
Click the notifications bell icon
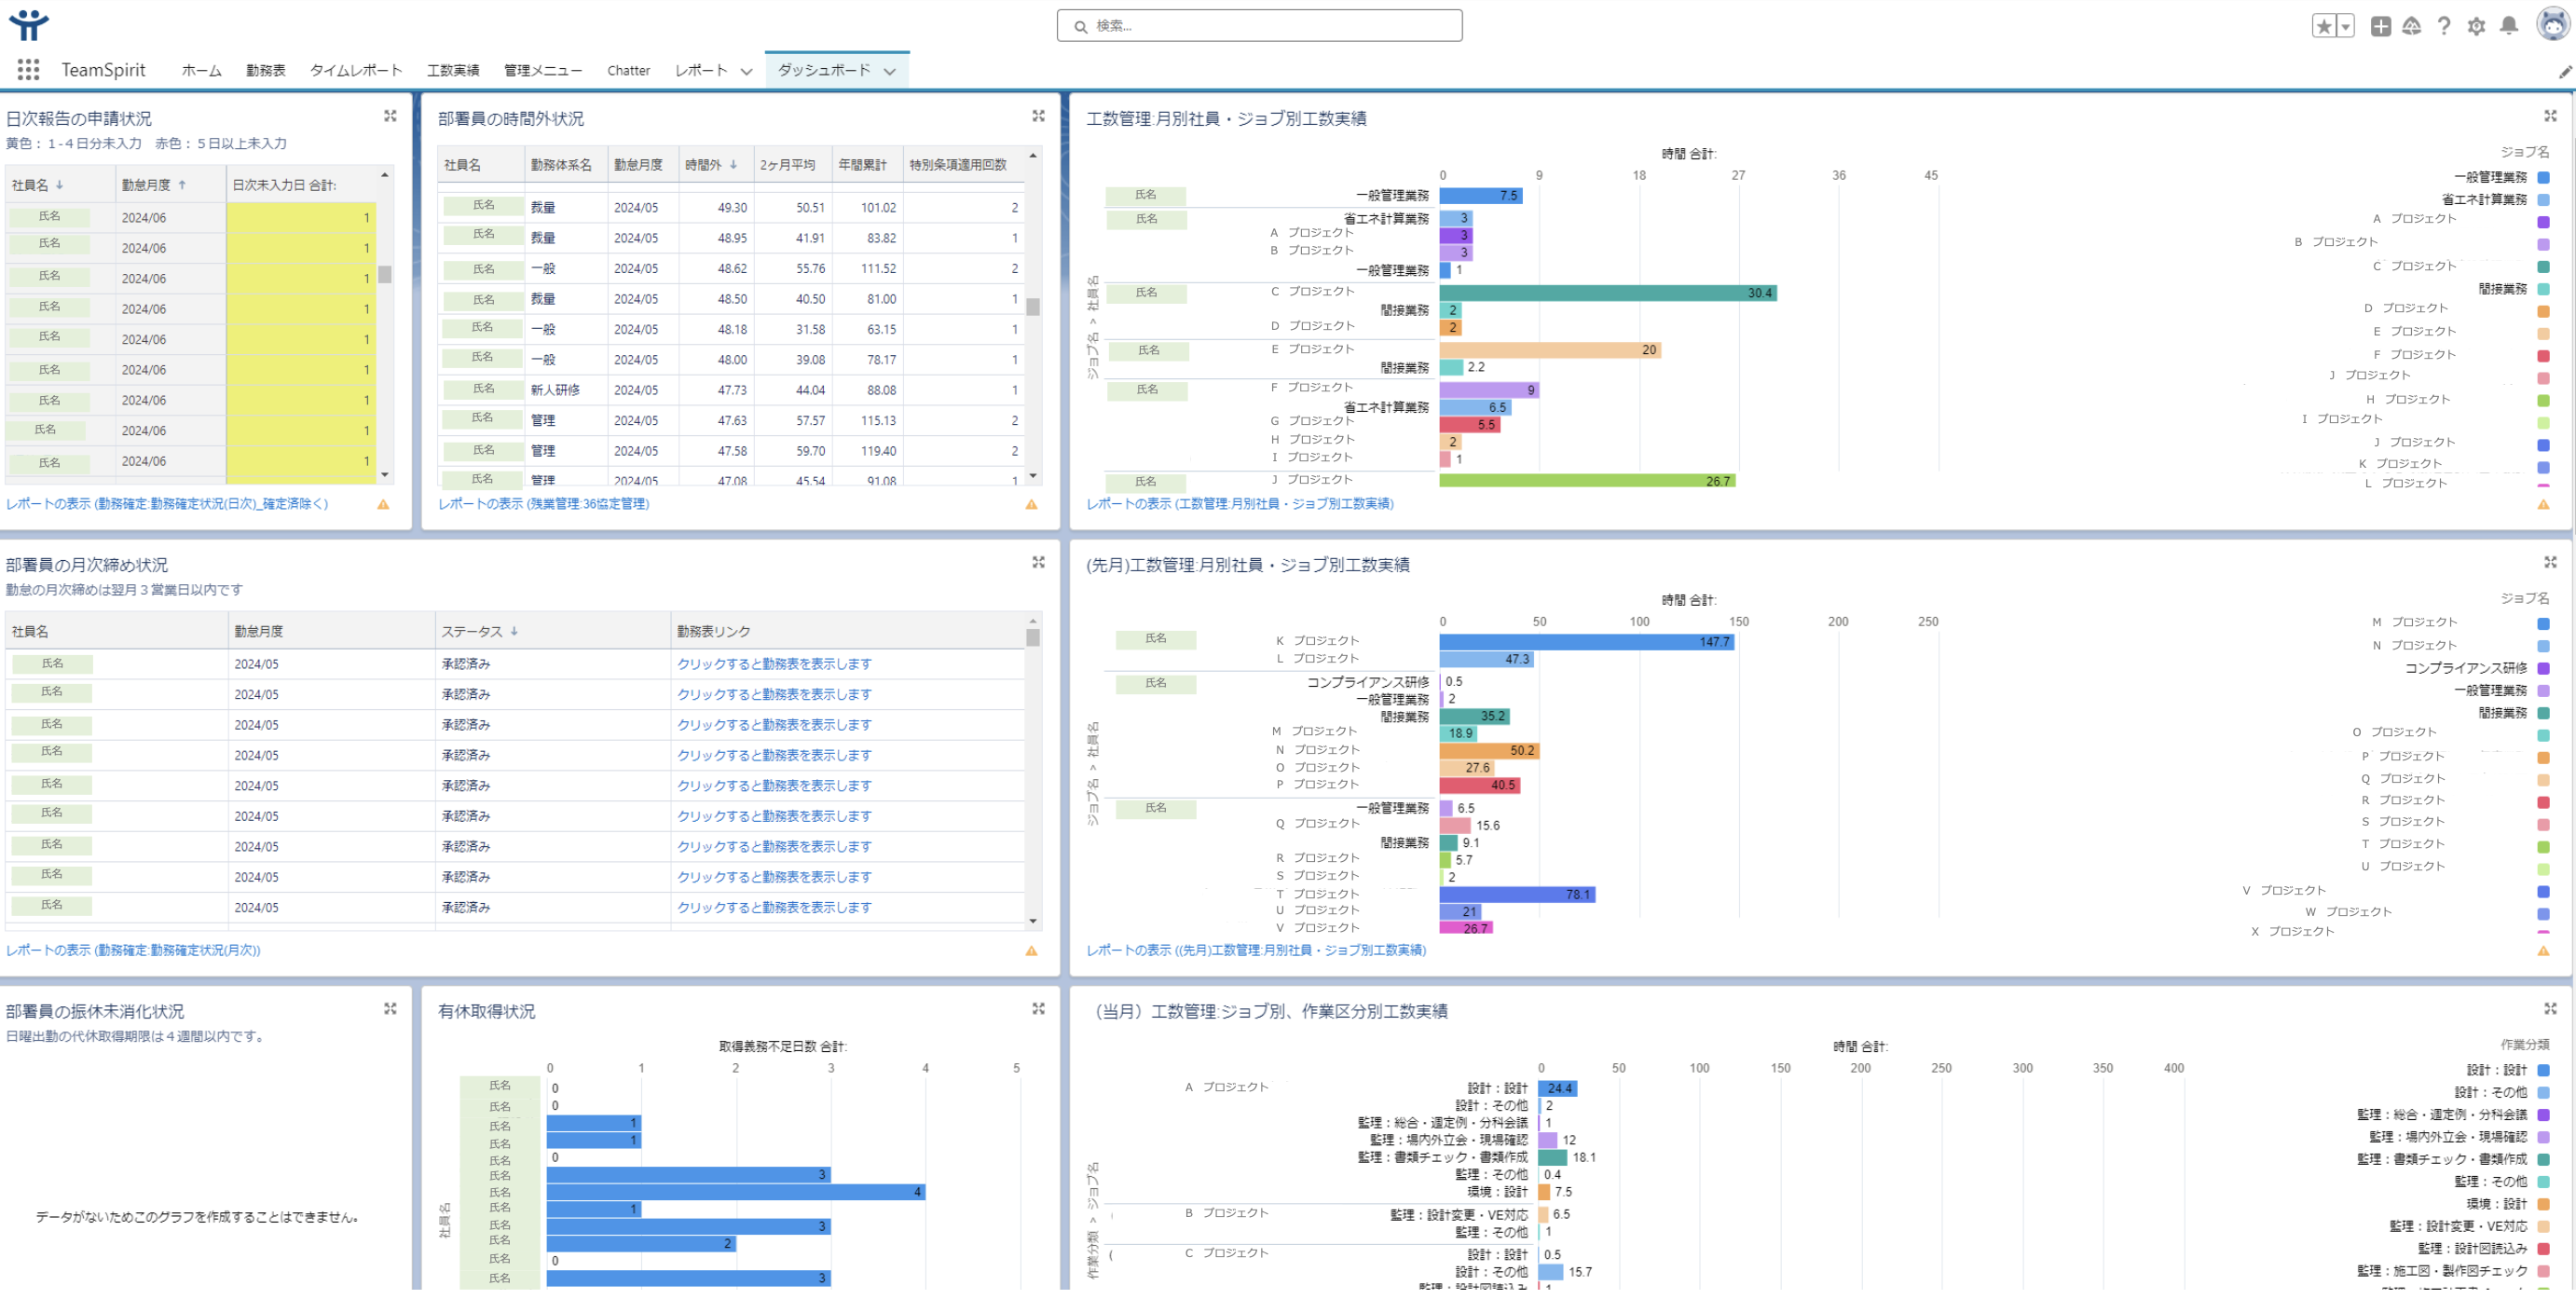(2508, 26)
